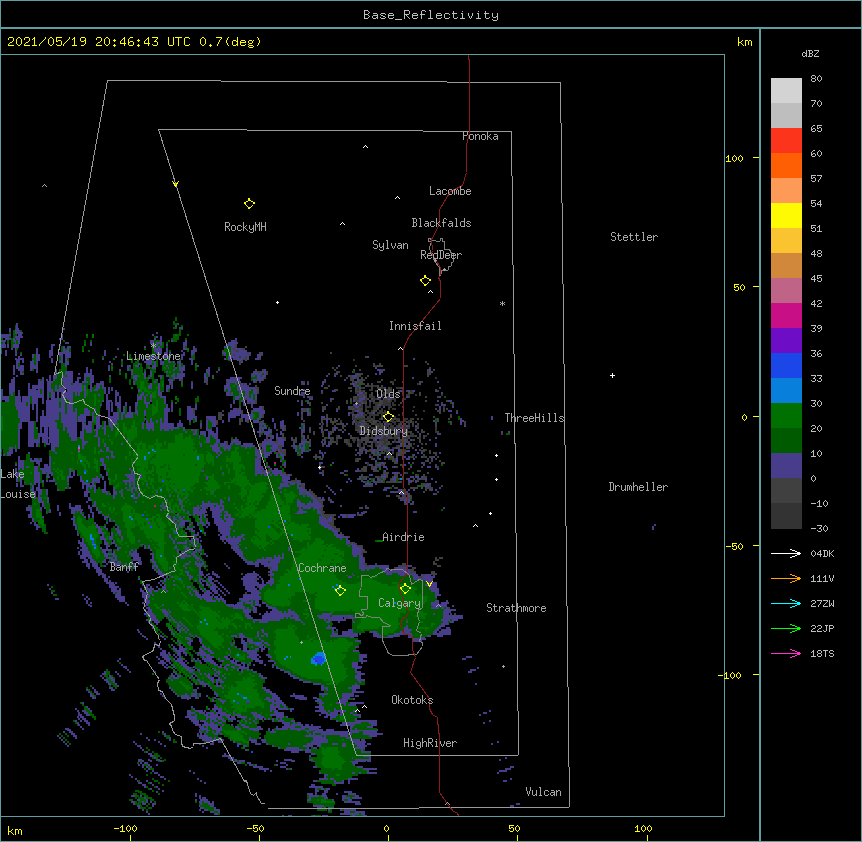862x842 pixels.
Task: Click the Sundre label
Action: pos(292,391)
